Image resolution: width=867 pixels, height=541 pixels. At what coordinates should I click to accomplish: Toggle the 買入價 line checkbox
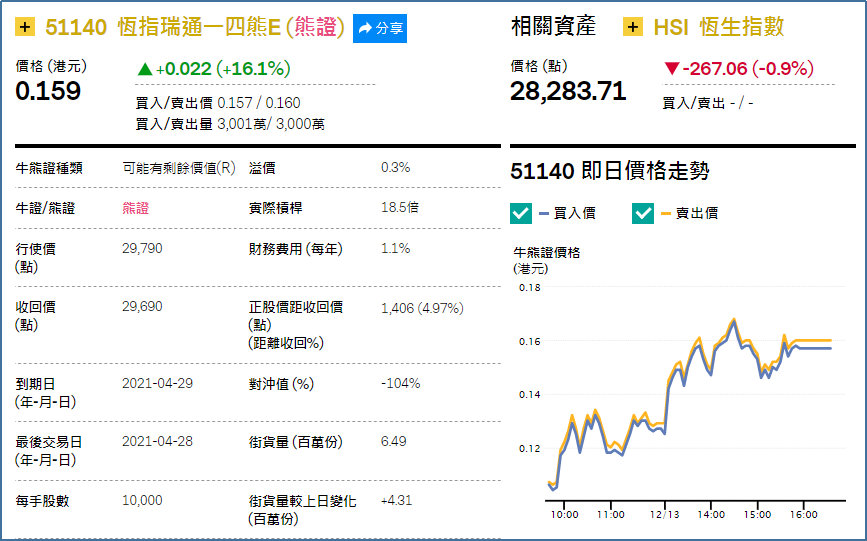(x=521, y=213)
